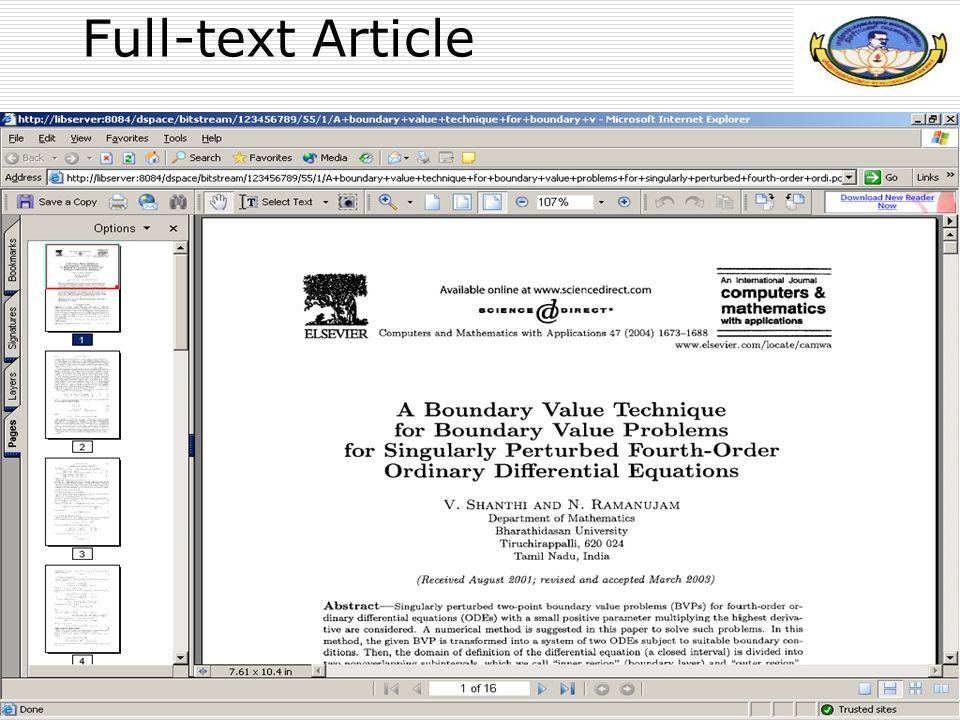Switch to Continuous page layout
960x720 pixels.
[x=890, y=689]
